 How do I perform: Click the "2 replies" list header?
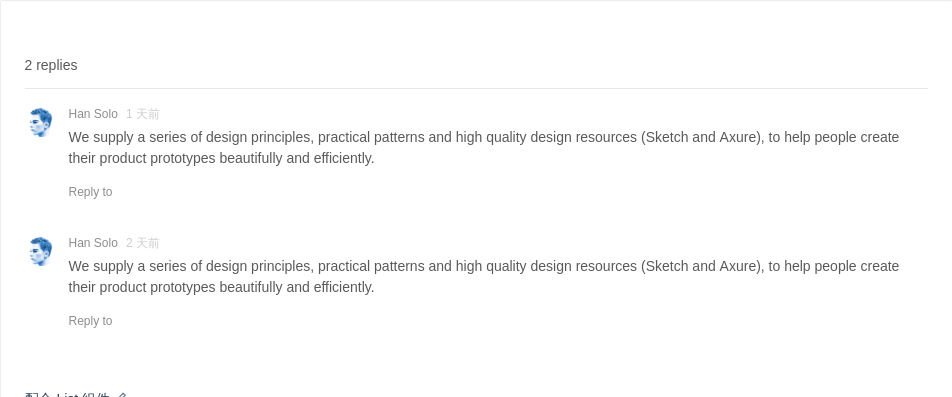[x=51, y=65]
